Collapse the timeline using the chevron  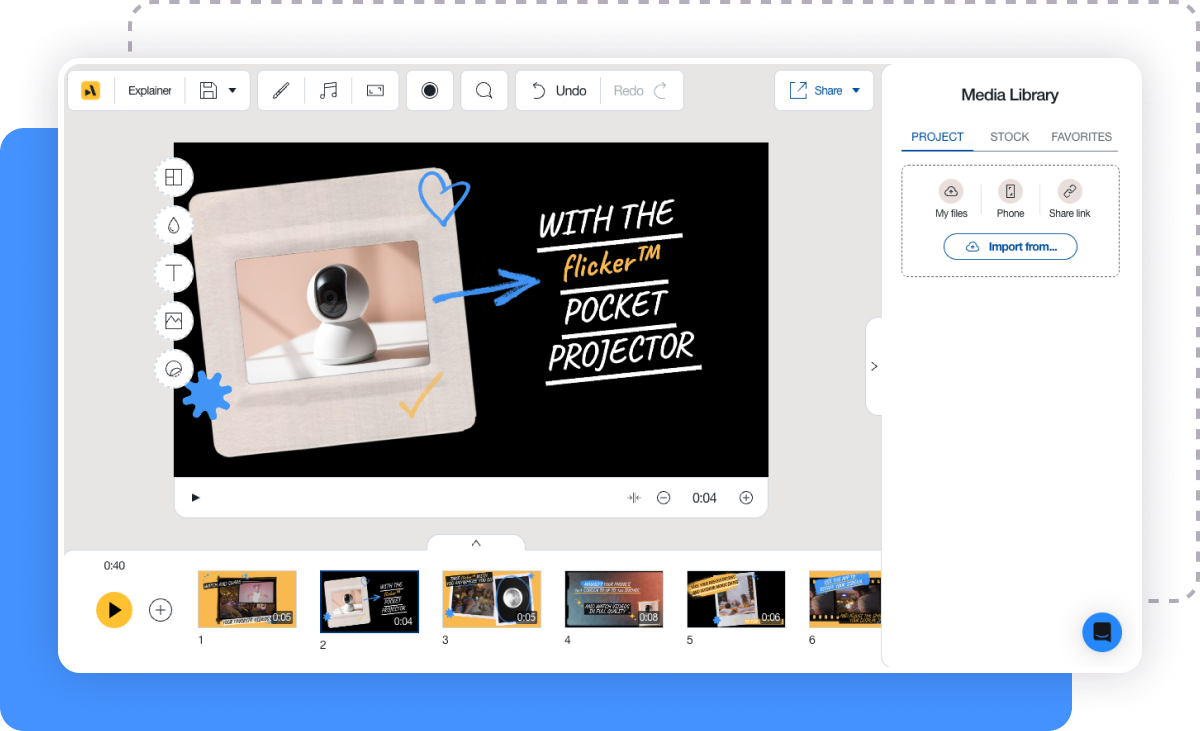click(476, 543)
